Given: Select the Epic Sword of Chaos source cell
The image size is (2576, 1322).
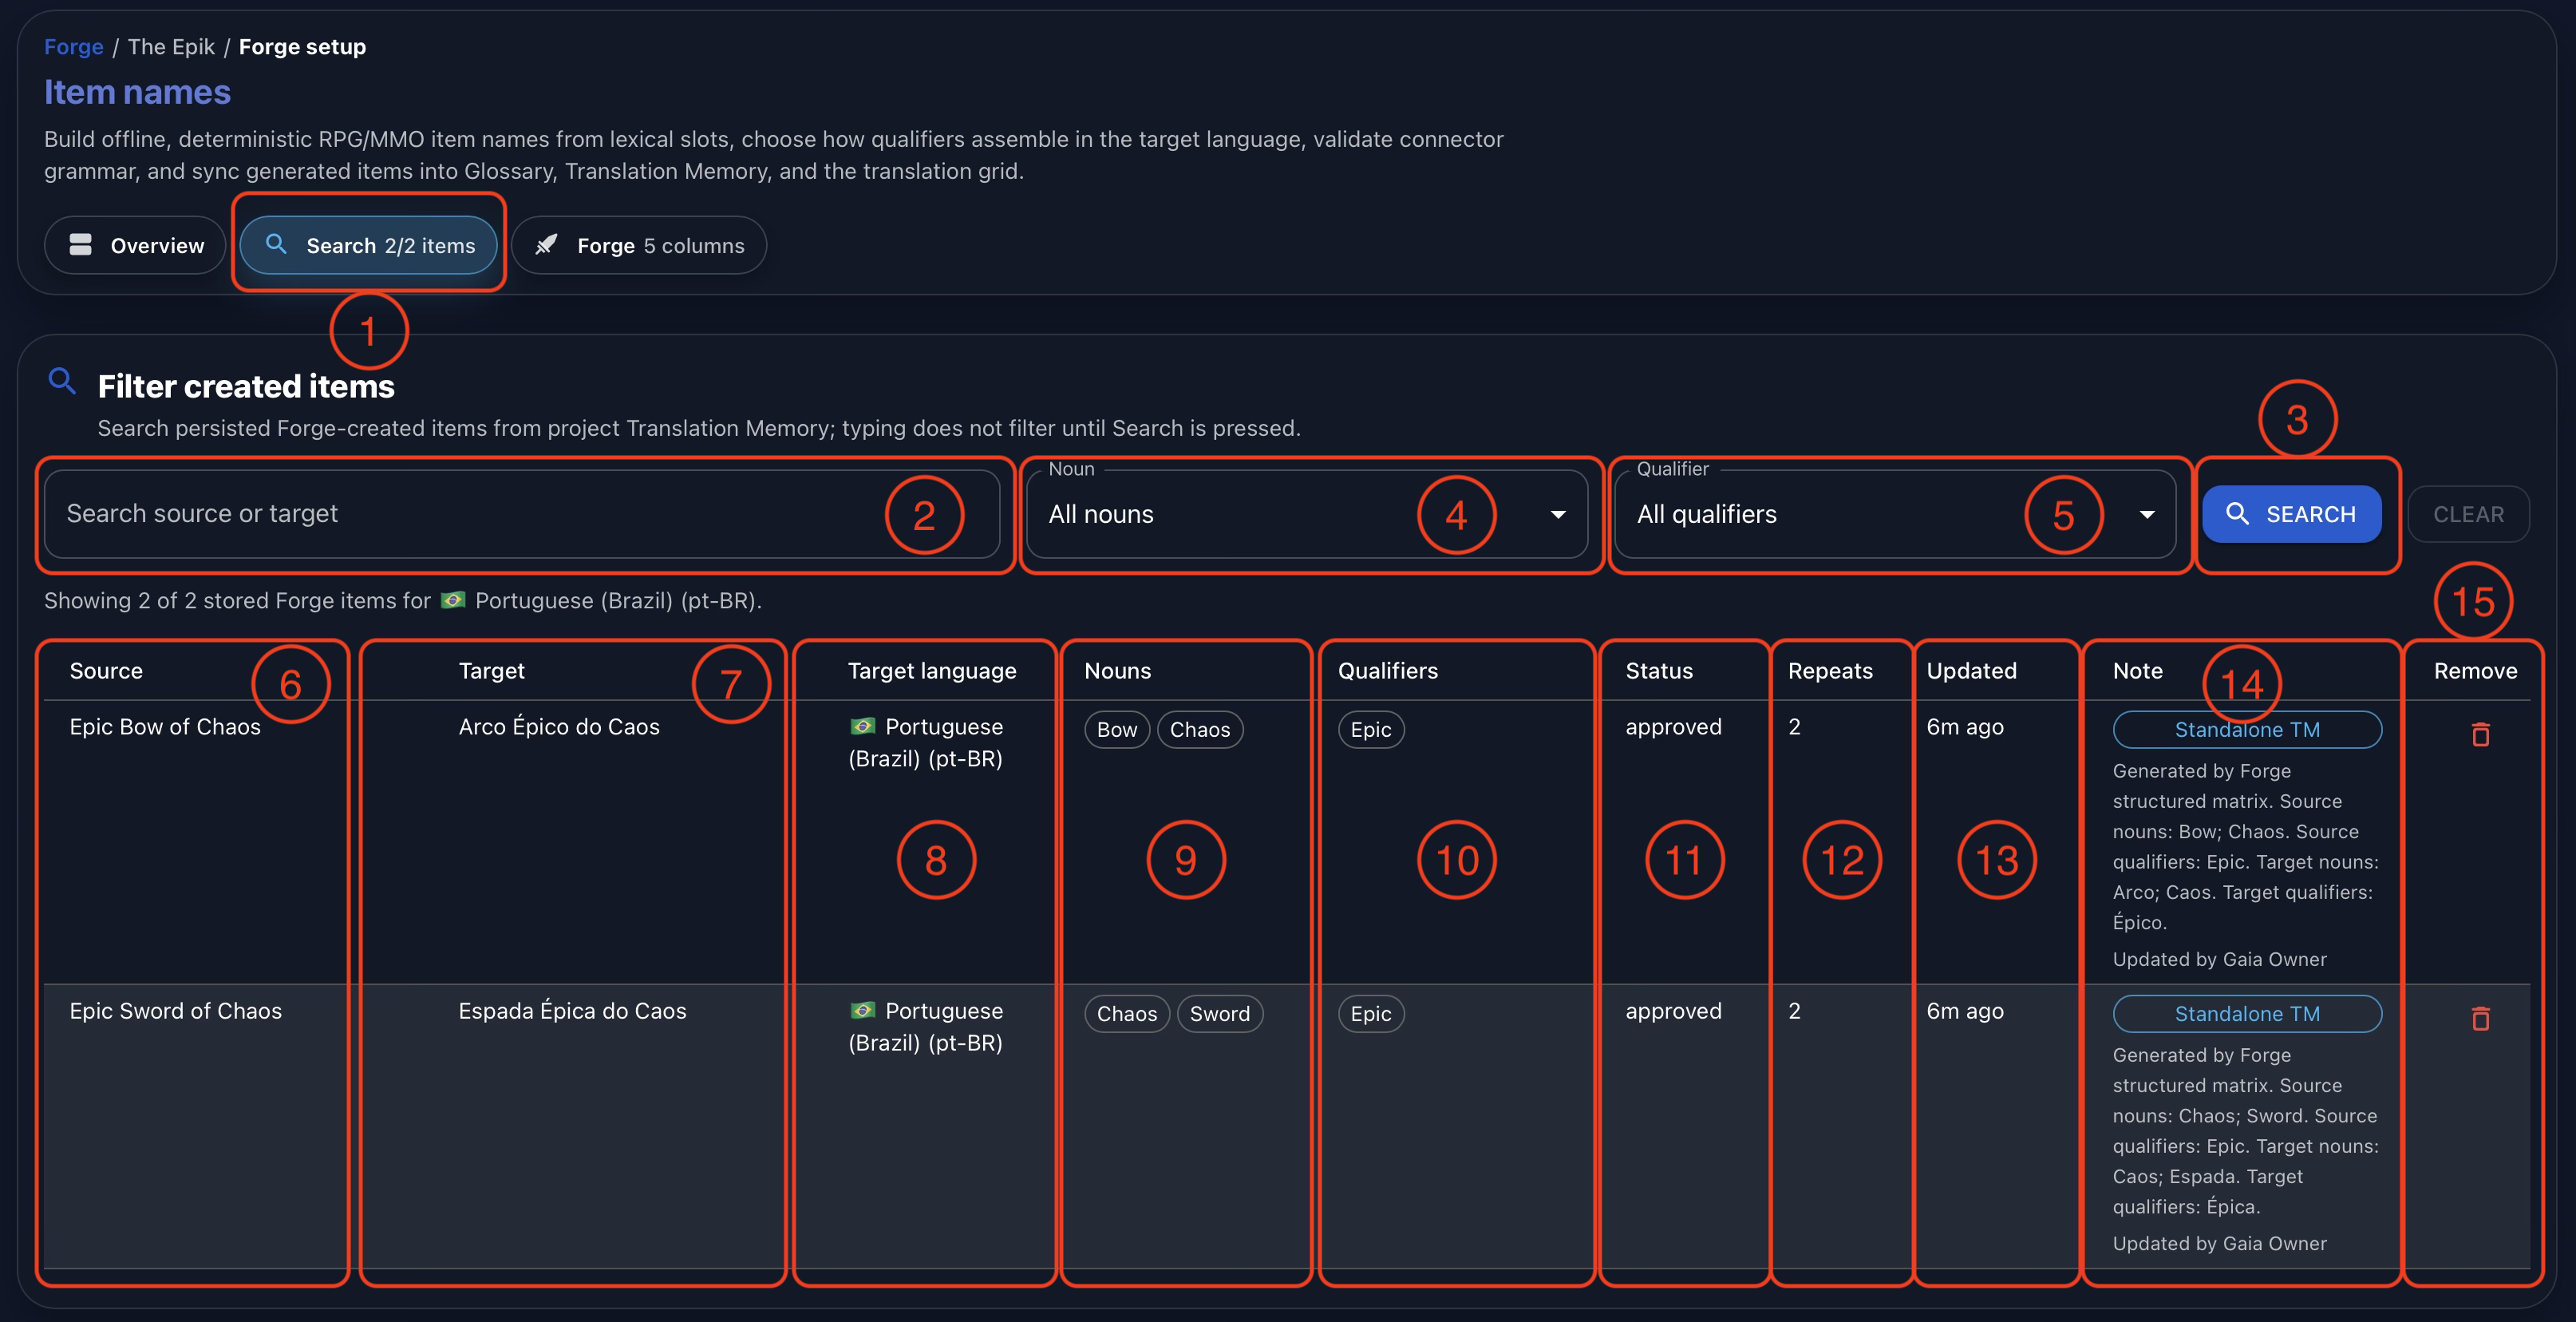Looking at the screenshot, I should pyautogui.click(x=176, y=1011).
